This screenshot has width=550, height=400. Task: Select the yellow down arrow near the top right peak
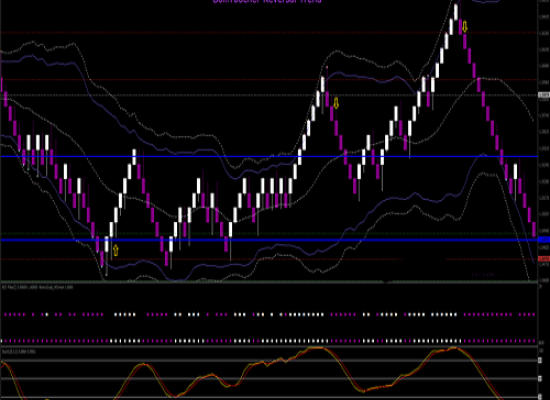click(464, 27)
